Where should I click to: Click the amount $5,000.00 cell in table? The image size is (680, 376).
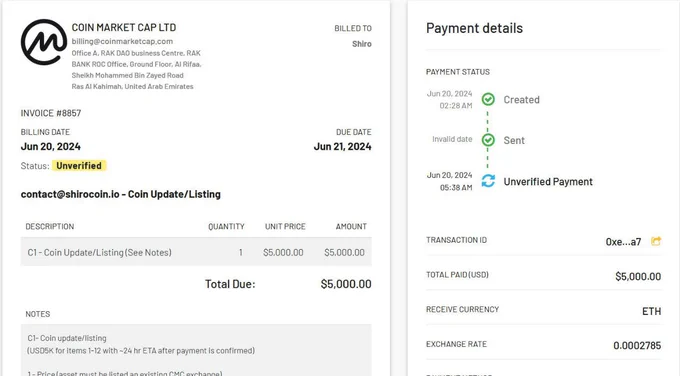coord(344,252)
